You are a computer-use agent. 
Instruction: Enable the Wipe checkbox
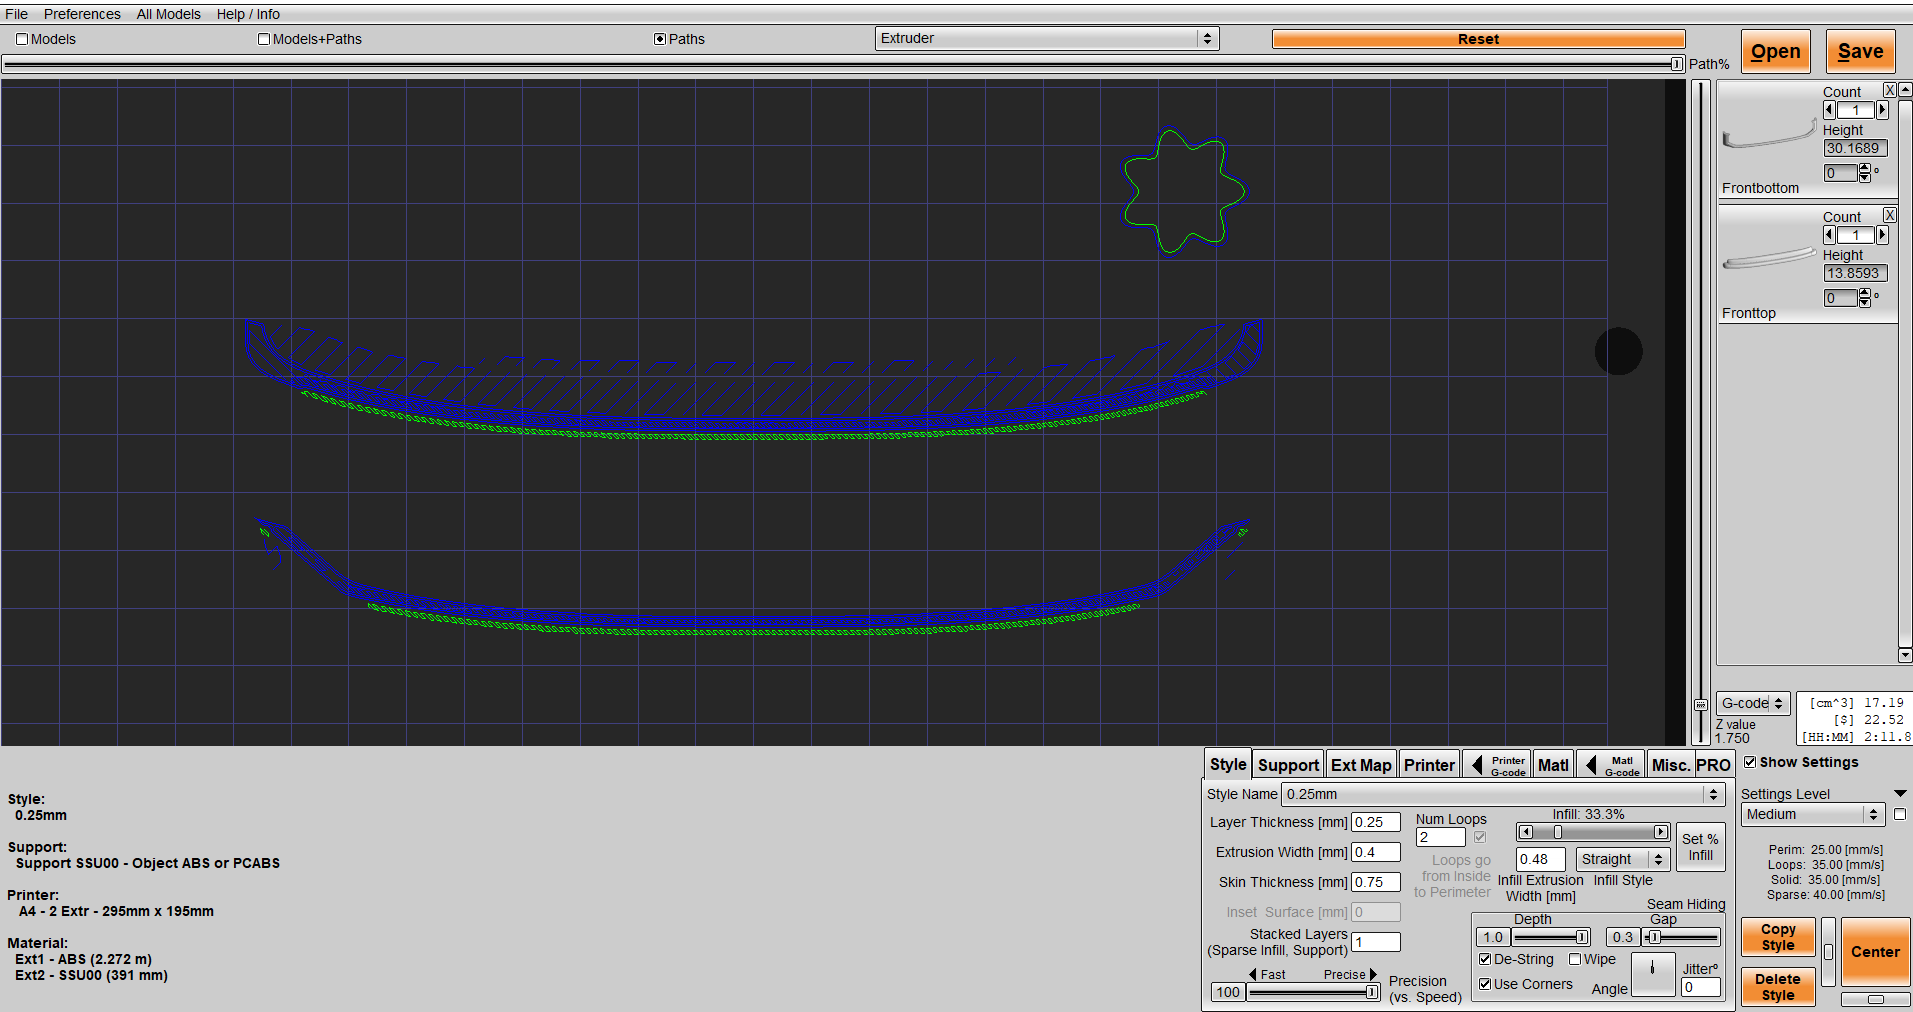1575,959
